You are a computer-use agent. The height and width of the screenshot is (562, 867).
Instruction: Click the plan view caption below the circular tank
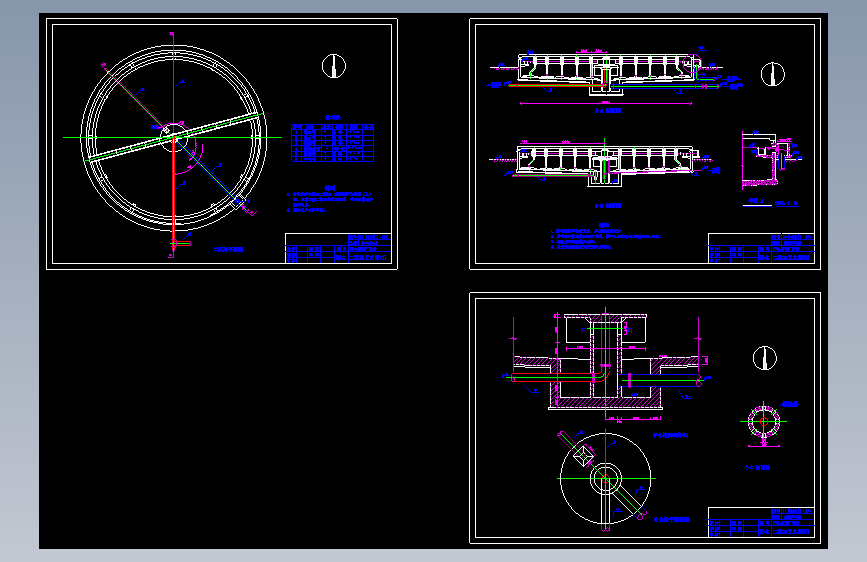point(228,249)
